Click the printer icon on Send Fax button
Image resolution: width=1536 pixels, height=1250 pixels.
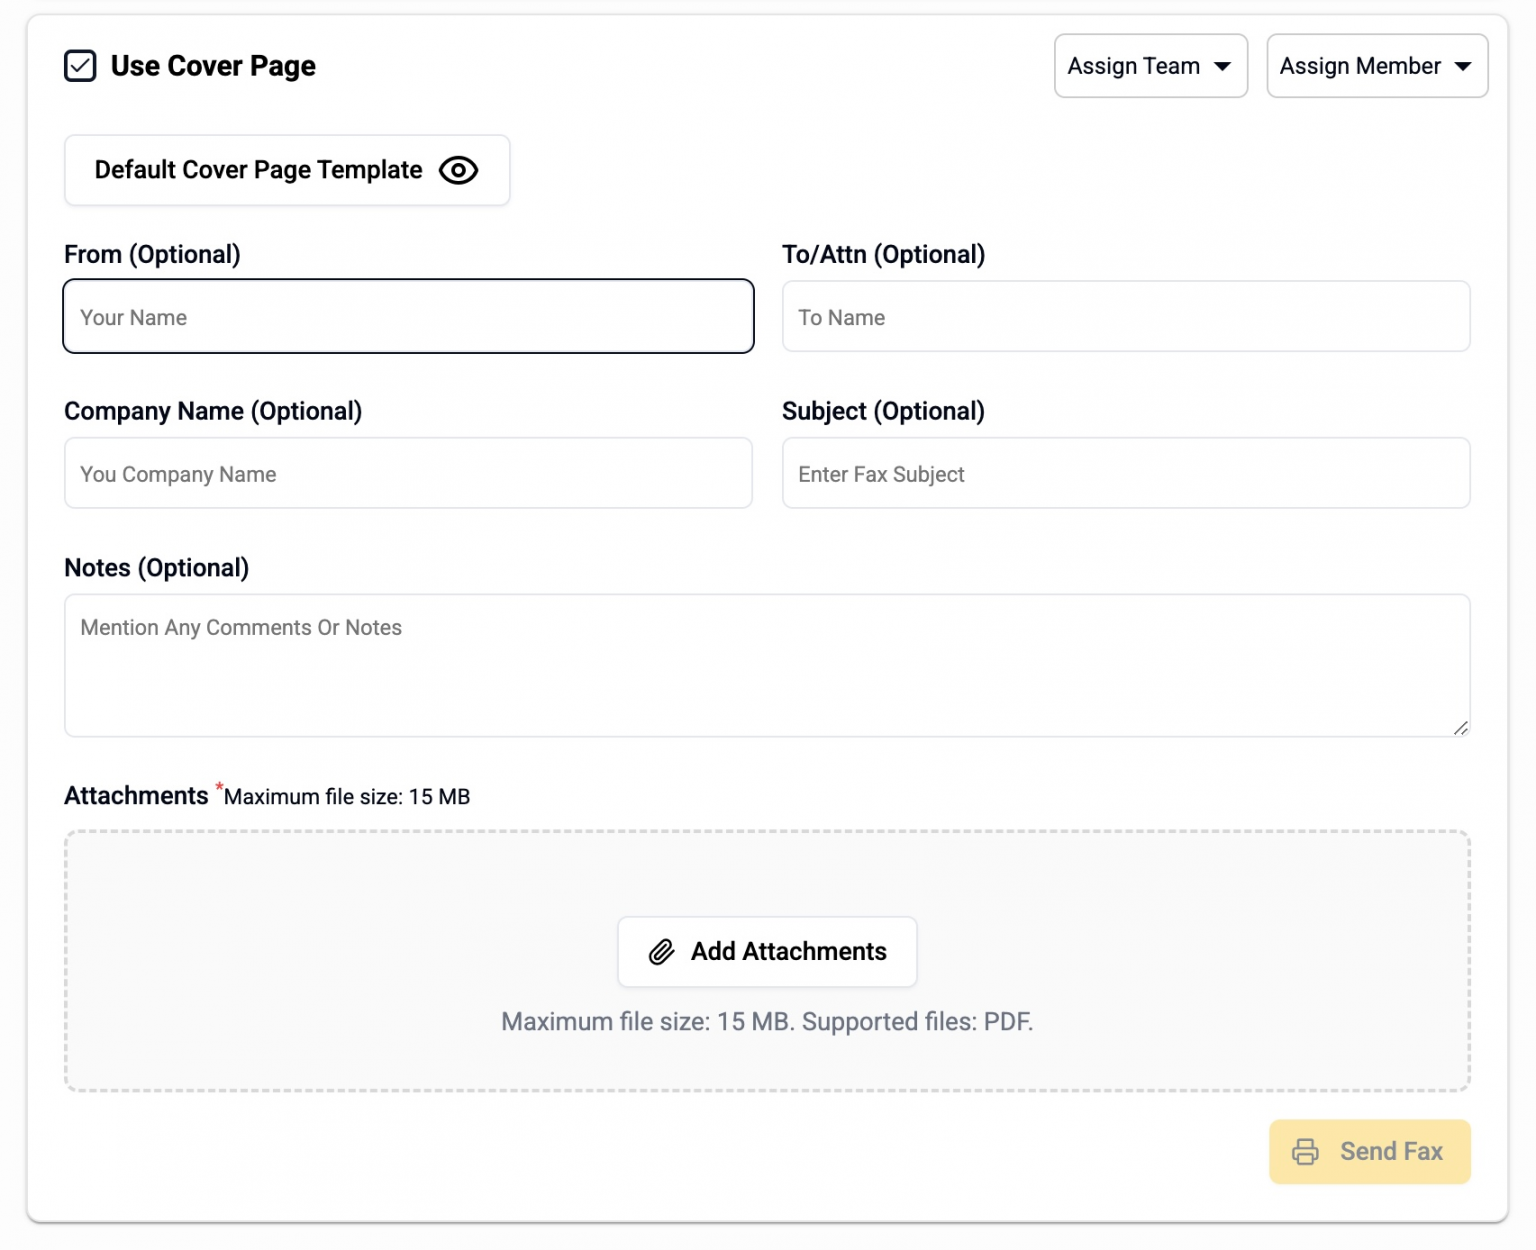(1305, 1151)
